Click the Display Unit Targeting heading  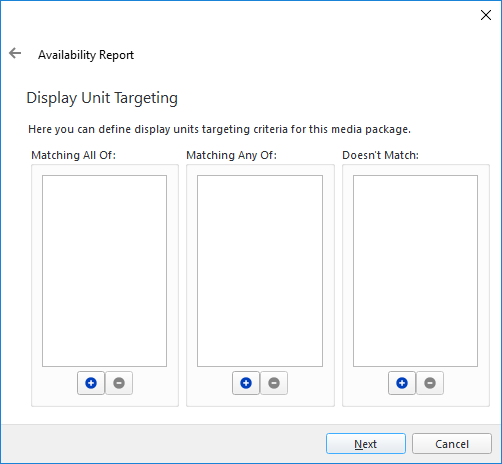click(x=102, y=98)
